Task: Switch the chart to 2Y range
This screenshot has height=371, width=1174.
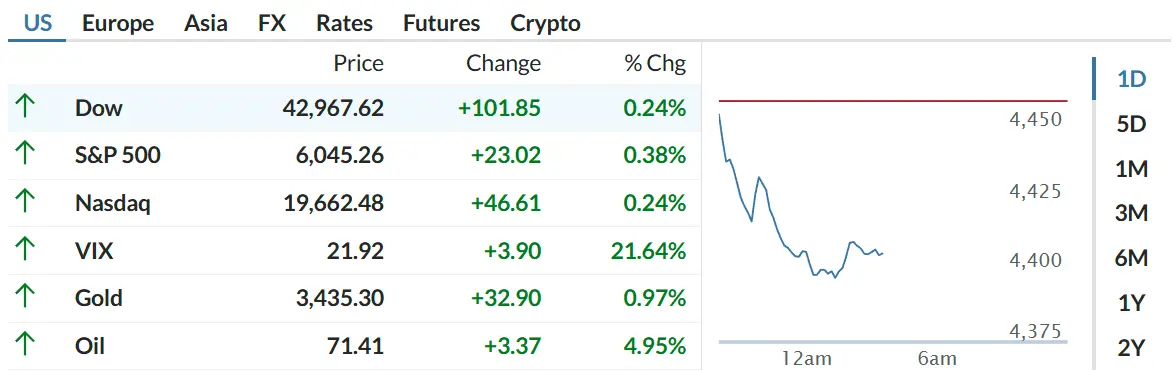Action: pyautogui.click(x=1131, y=348)
